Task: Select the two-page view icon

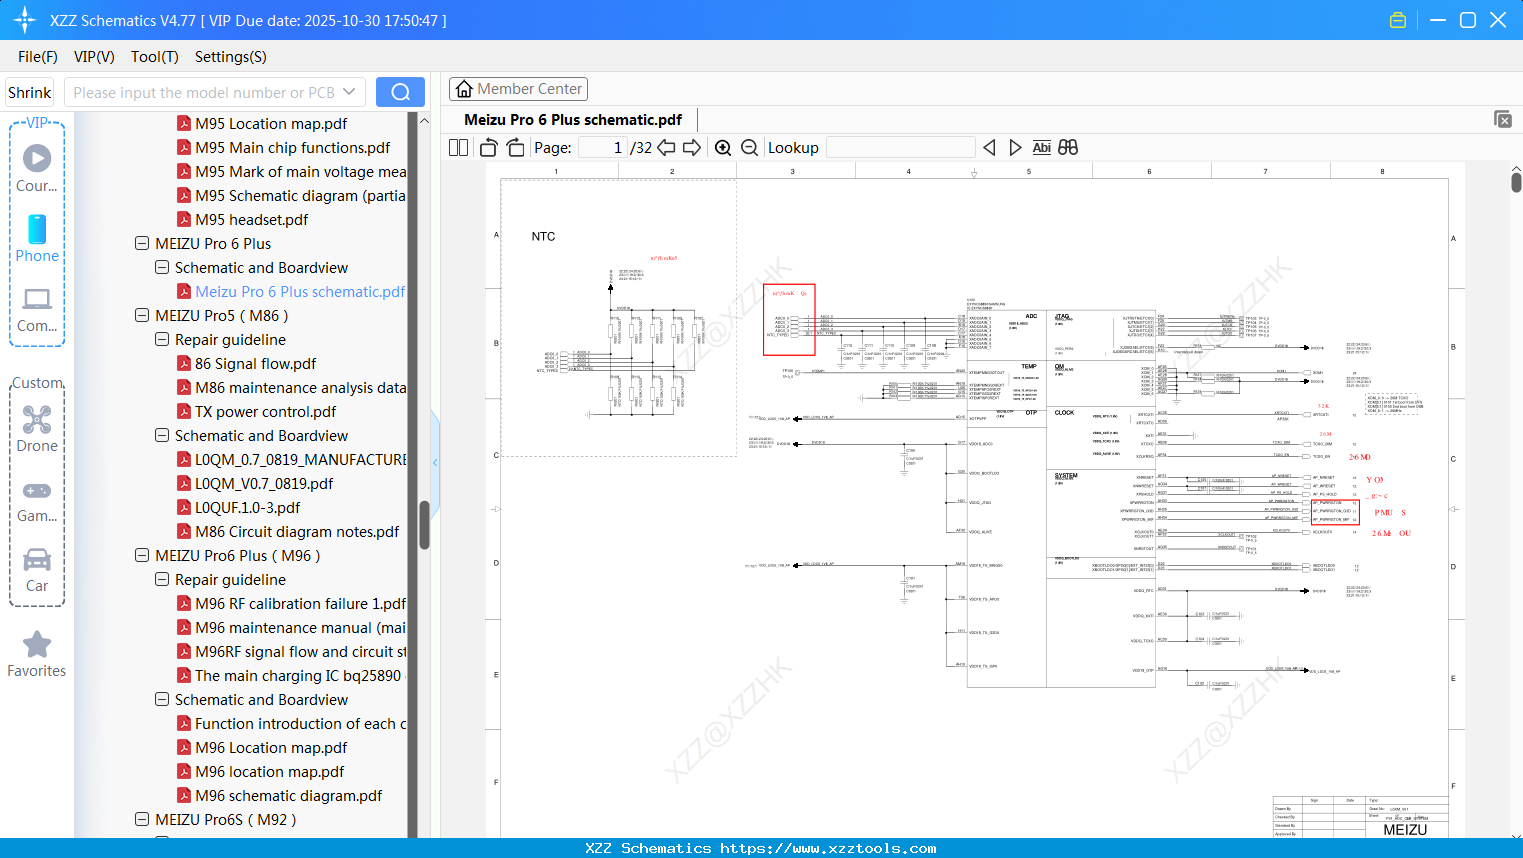Action: [457, 147]
